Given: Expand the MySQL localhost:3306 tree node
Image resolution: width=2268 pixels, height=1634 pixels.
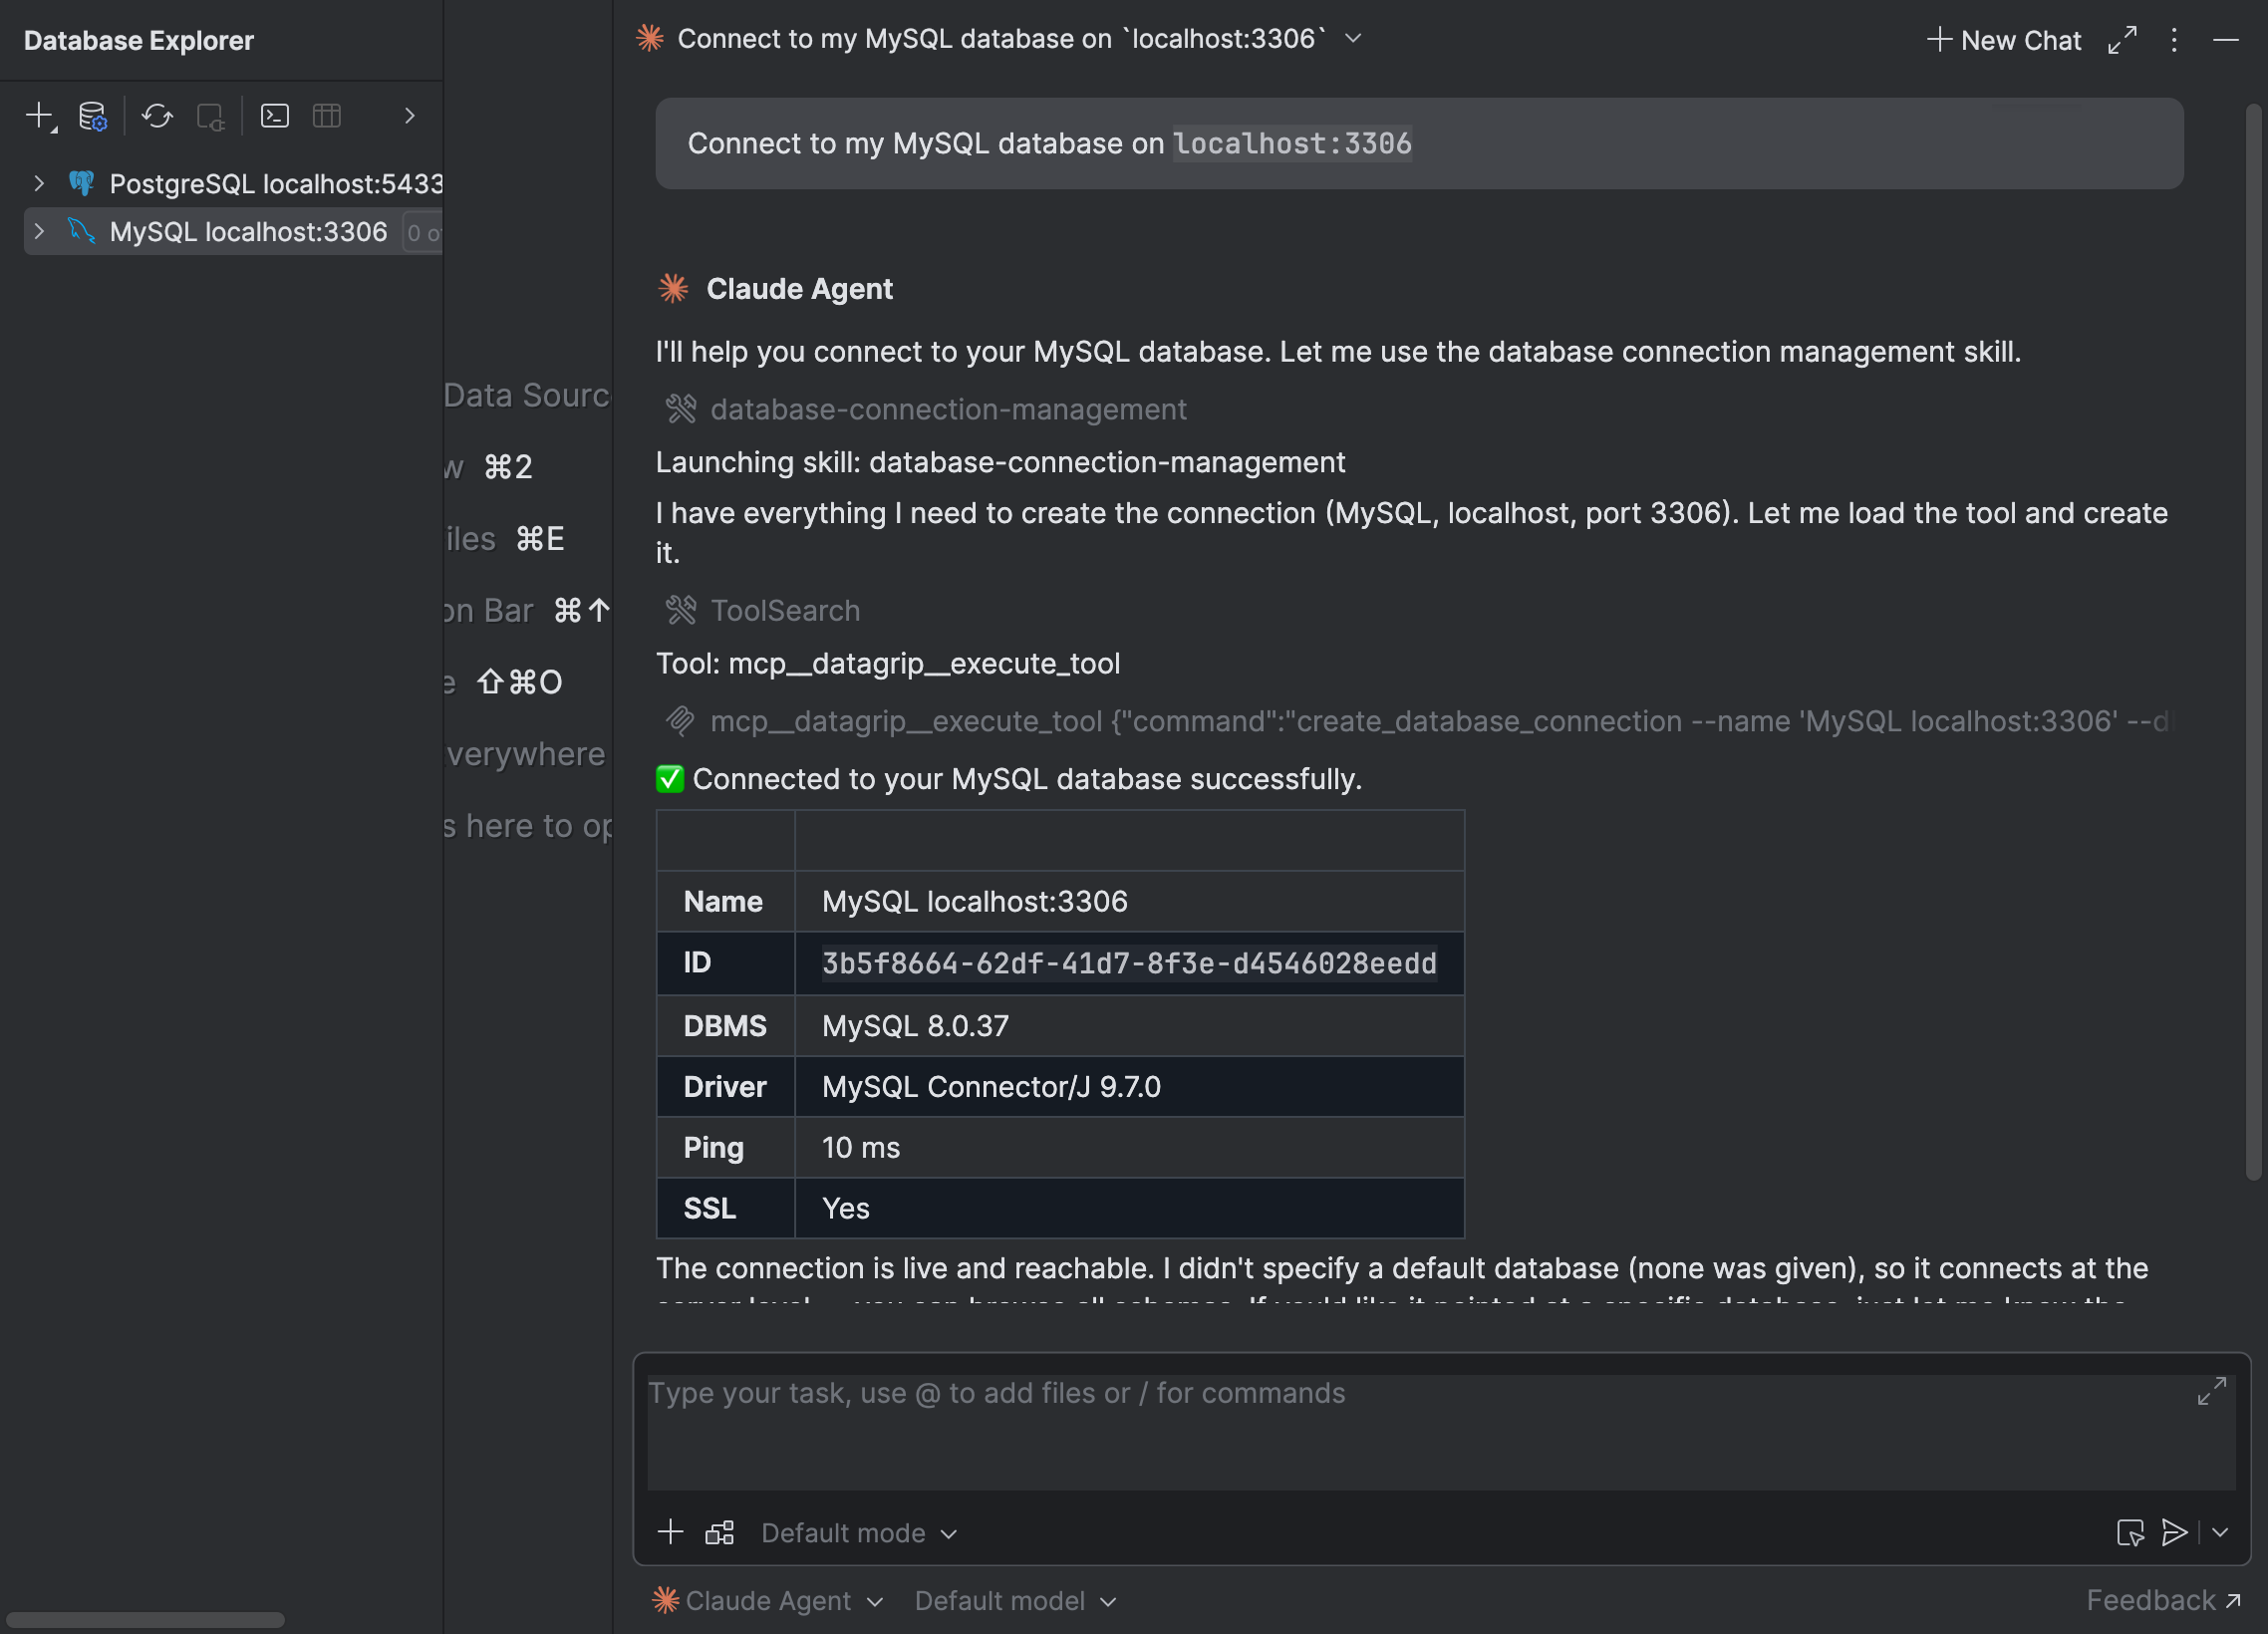Looking at the screenshot, I should (38, 231).
